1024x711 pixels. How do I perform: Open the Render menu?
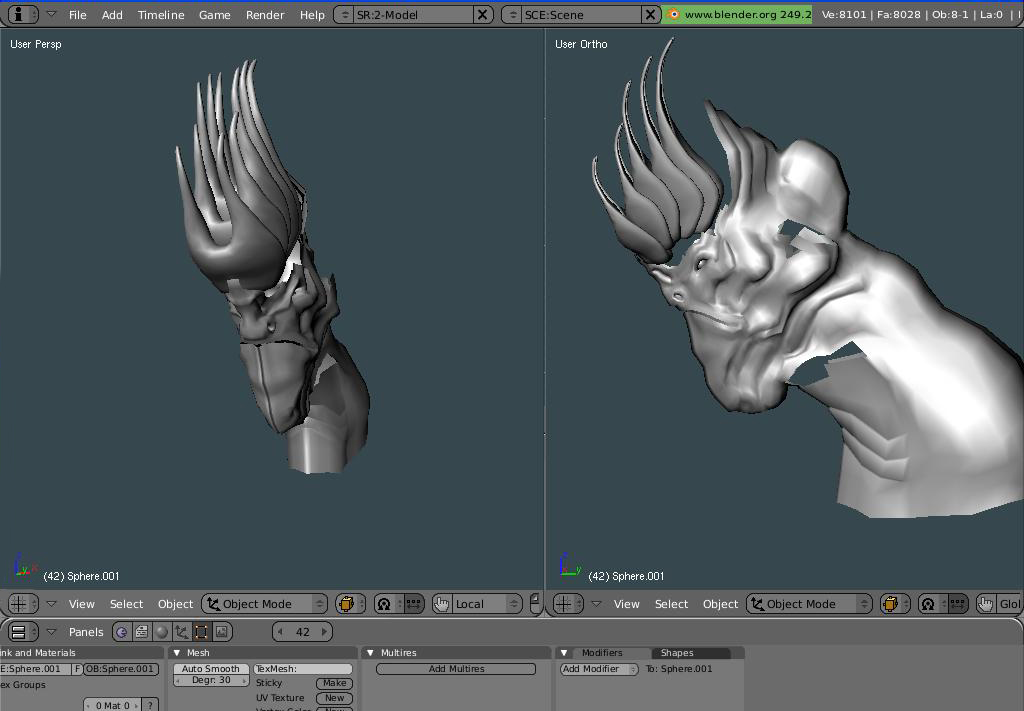tap(264, 14)
